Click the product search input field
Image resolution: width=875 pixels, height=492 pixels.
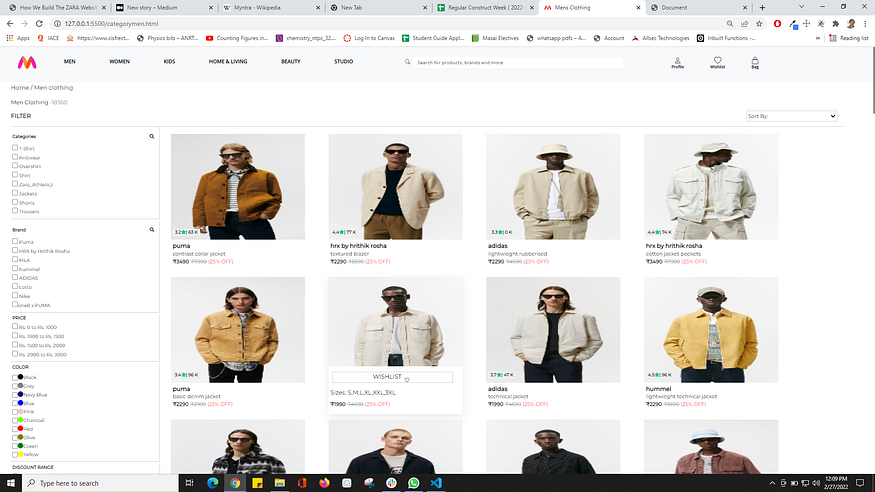[519, 62]
